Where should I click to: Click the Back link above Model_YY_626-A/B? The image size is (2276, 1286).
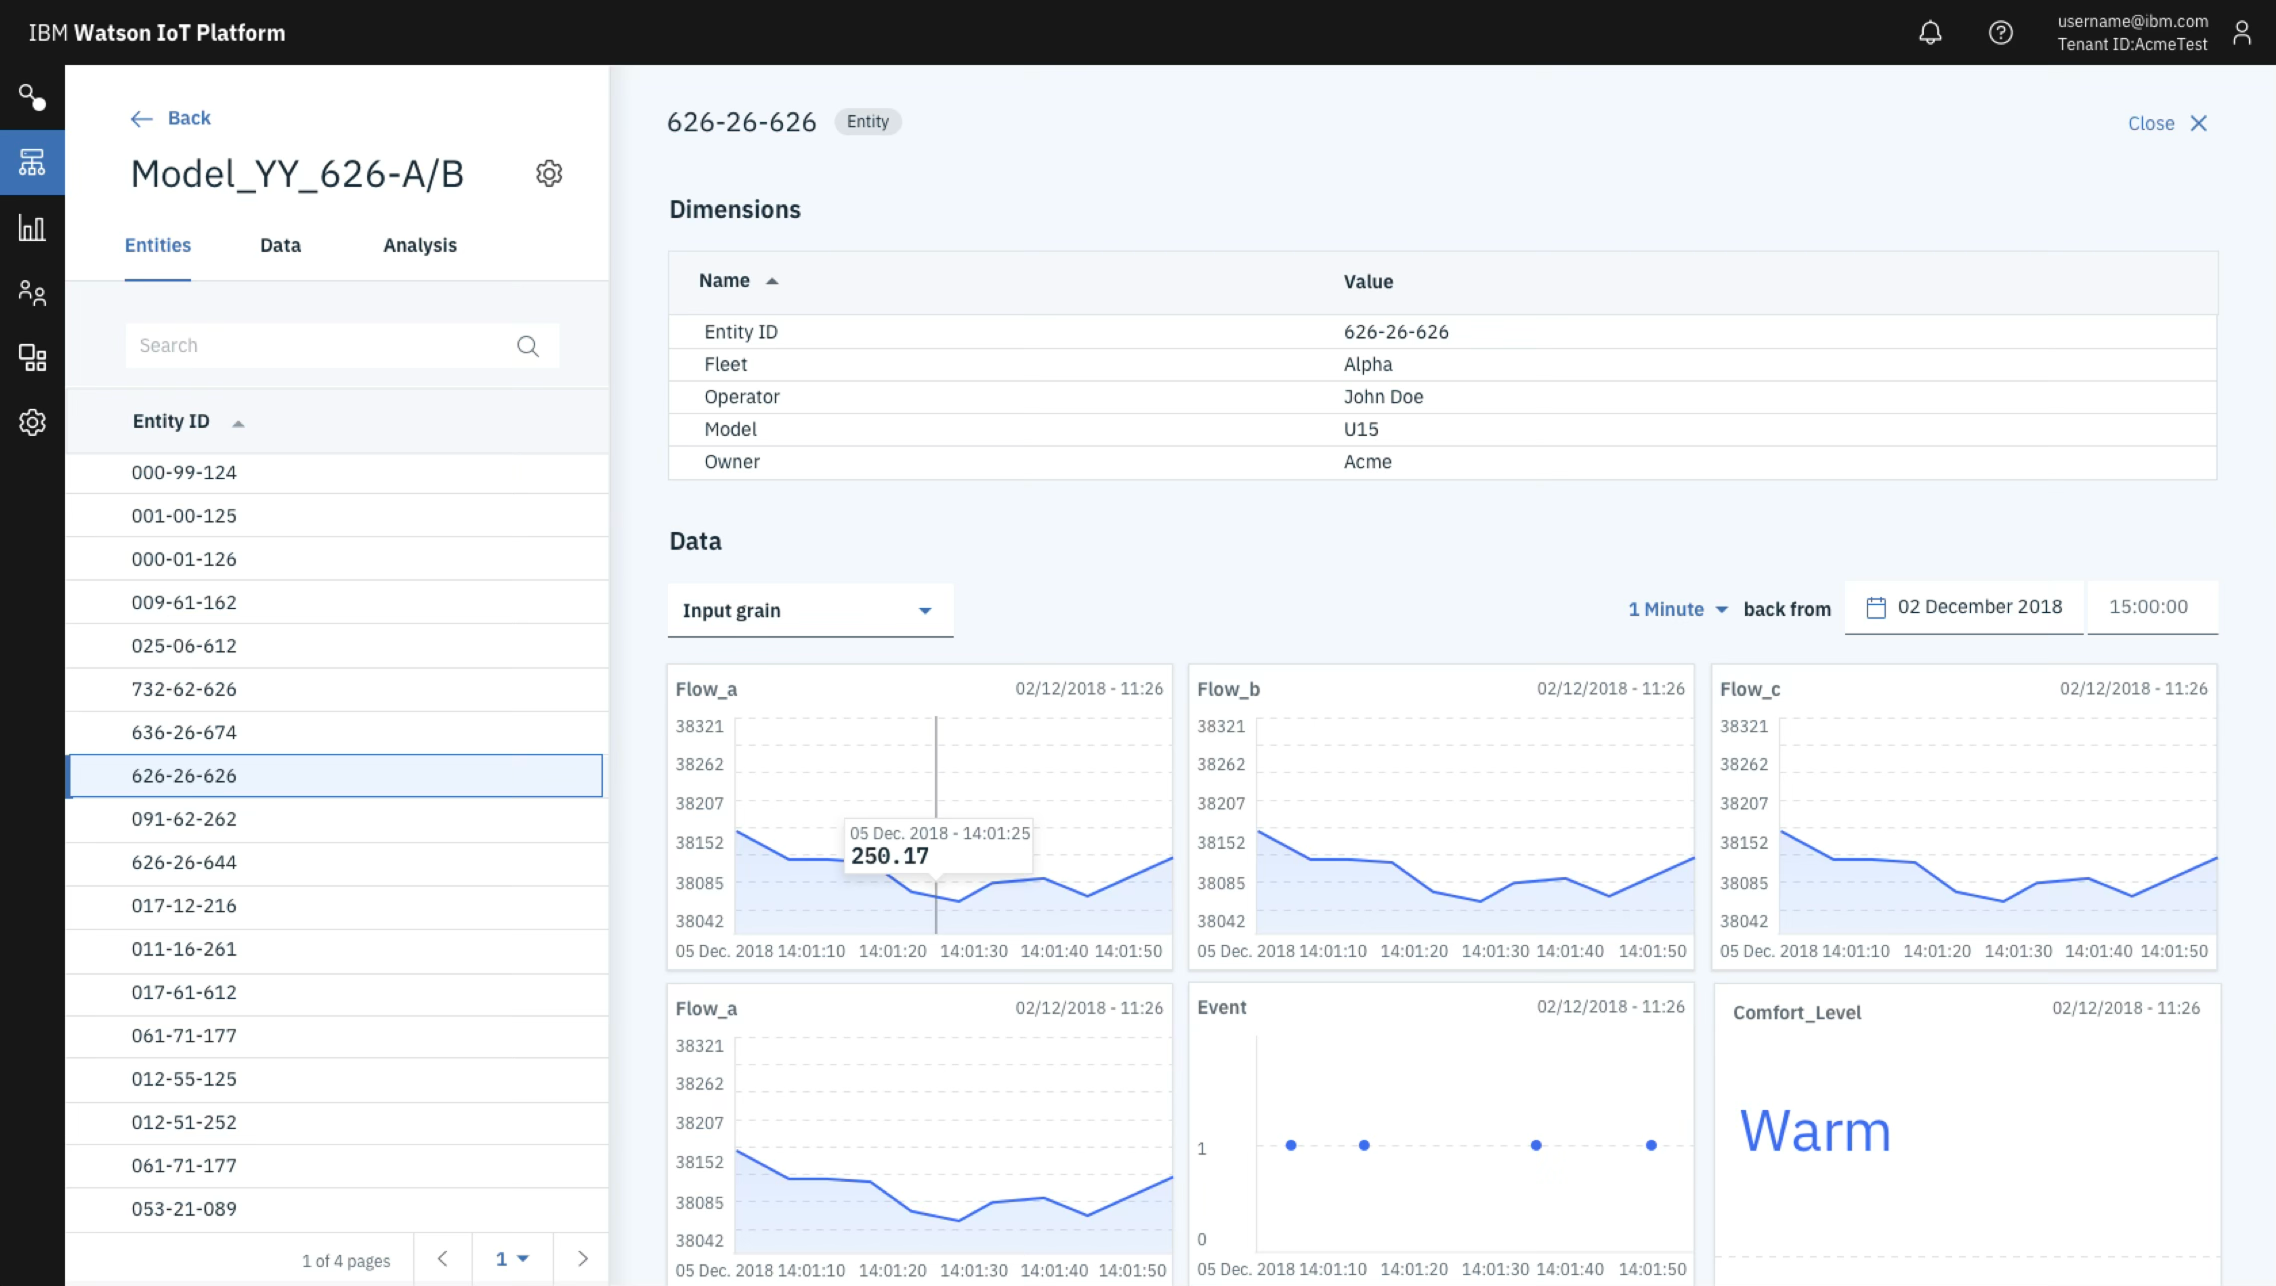pos(170,117)
